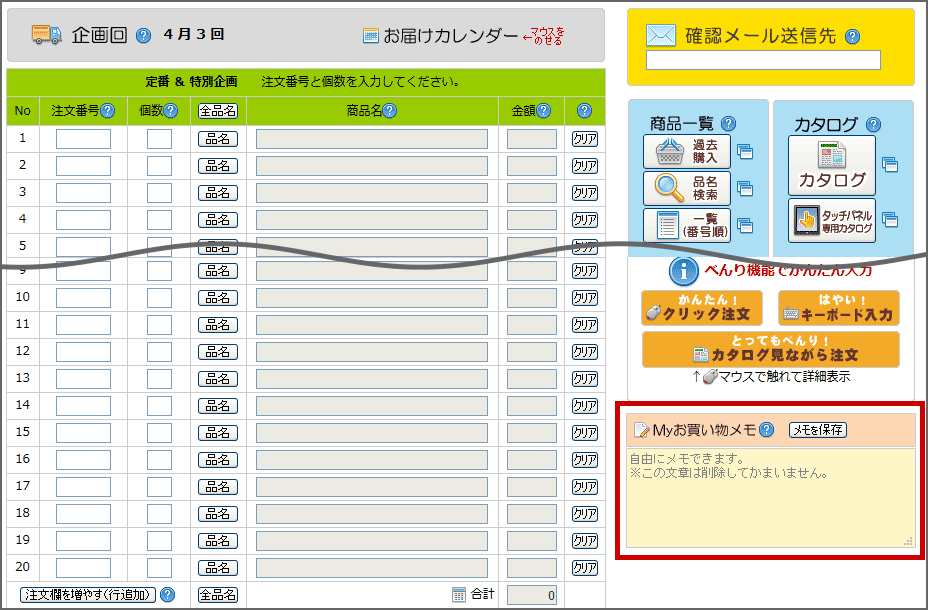Click クリア button in row 20
Image resolution: width=928 pixels, height=610 pixels.
[585, 568]
